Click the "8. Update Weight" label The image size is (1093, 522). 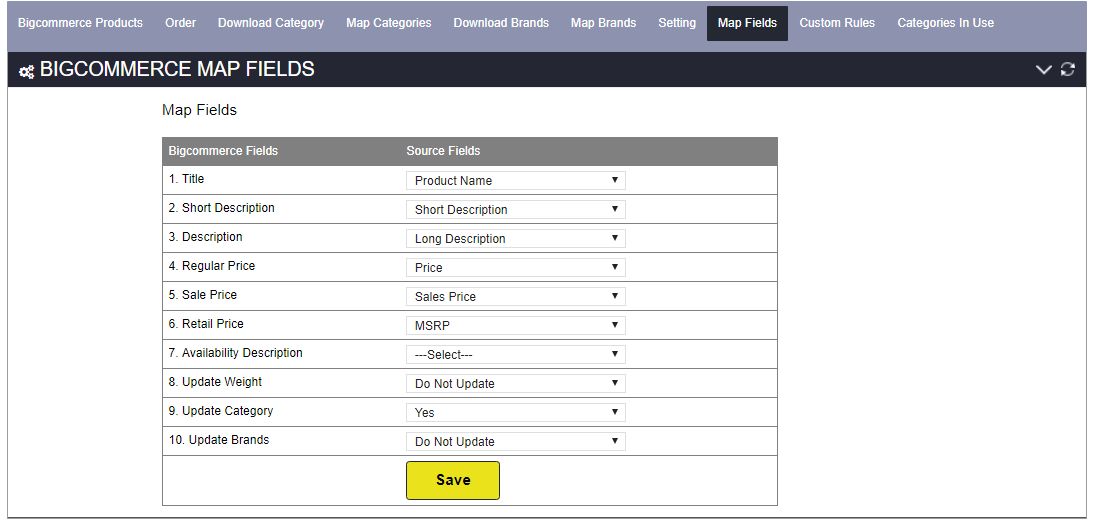point(215,382)
